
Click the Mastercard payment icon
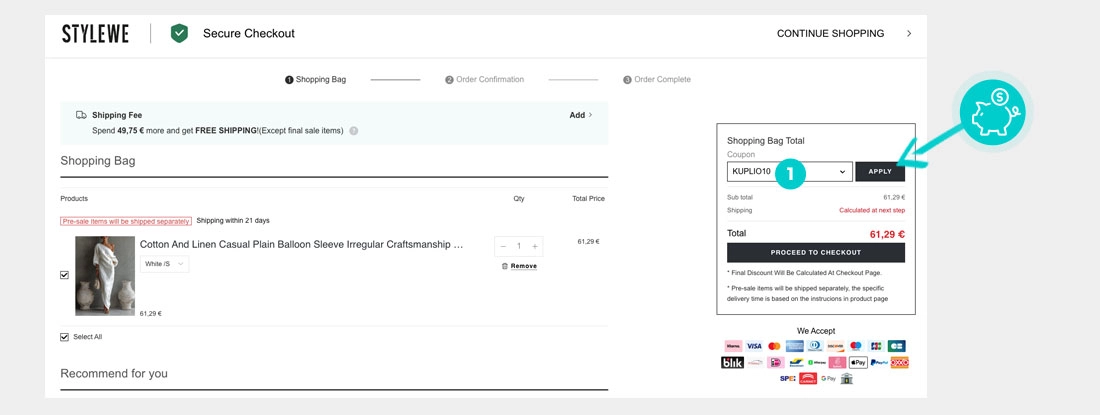click(x=774, y=346)
